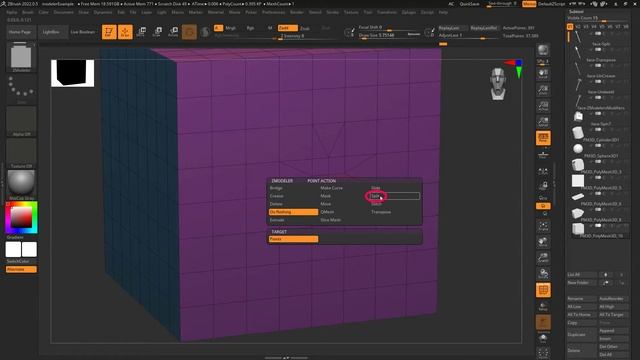Toggle the Zsub button

305,28
